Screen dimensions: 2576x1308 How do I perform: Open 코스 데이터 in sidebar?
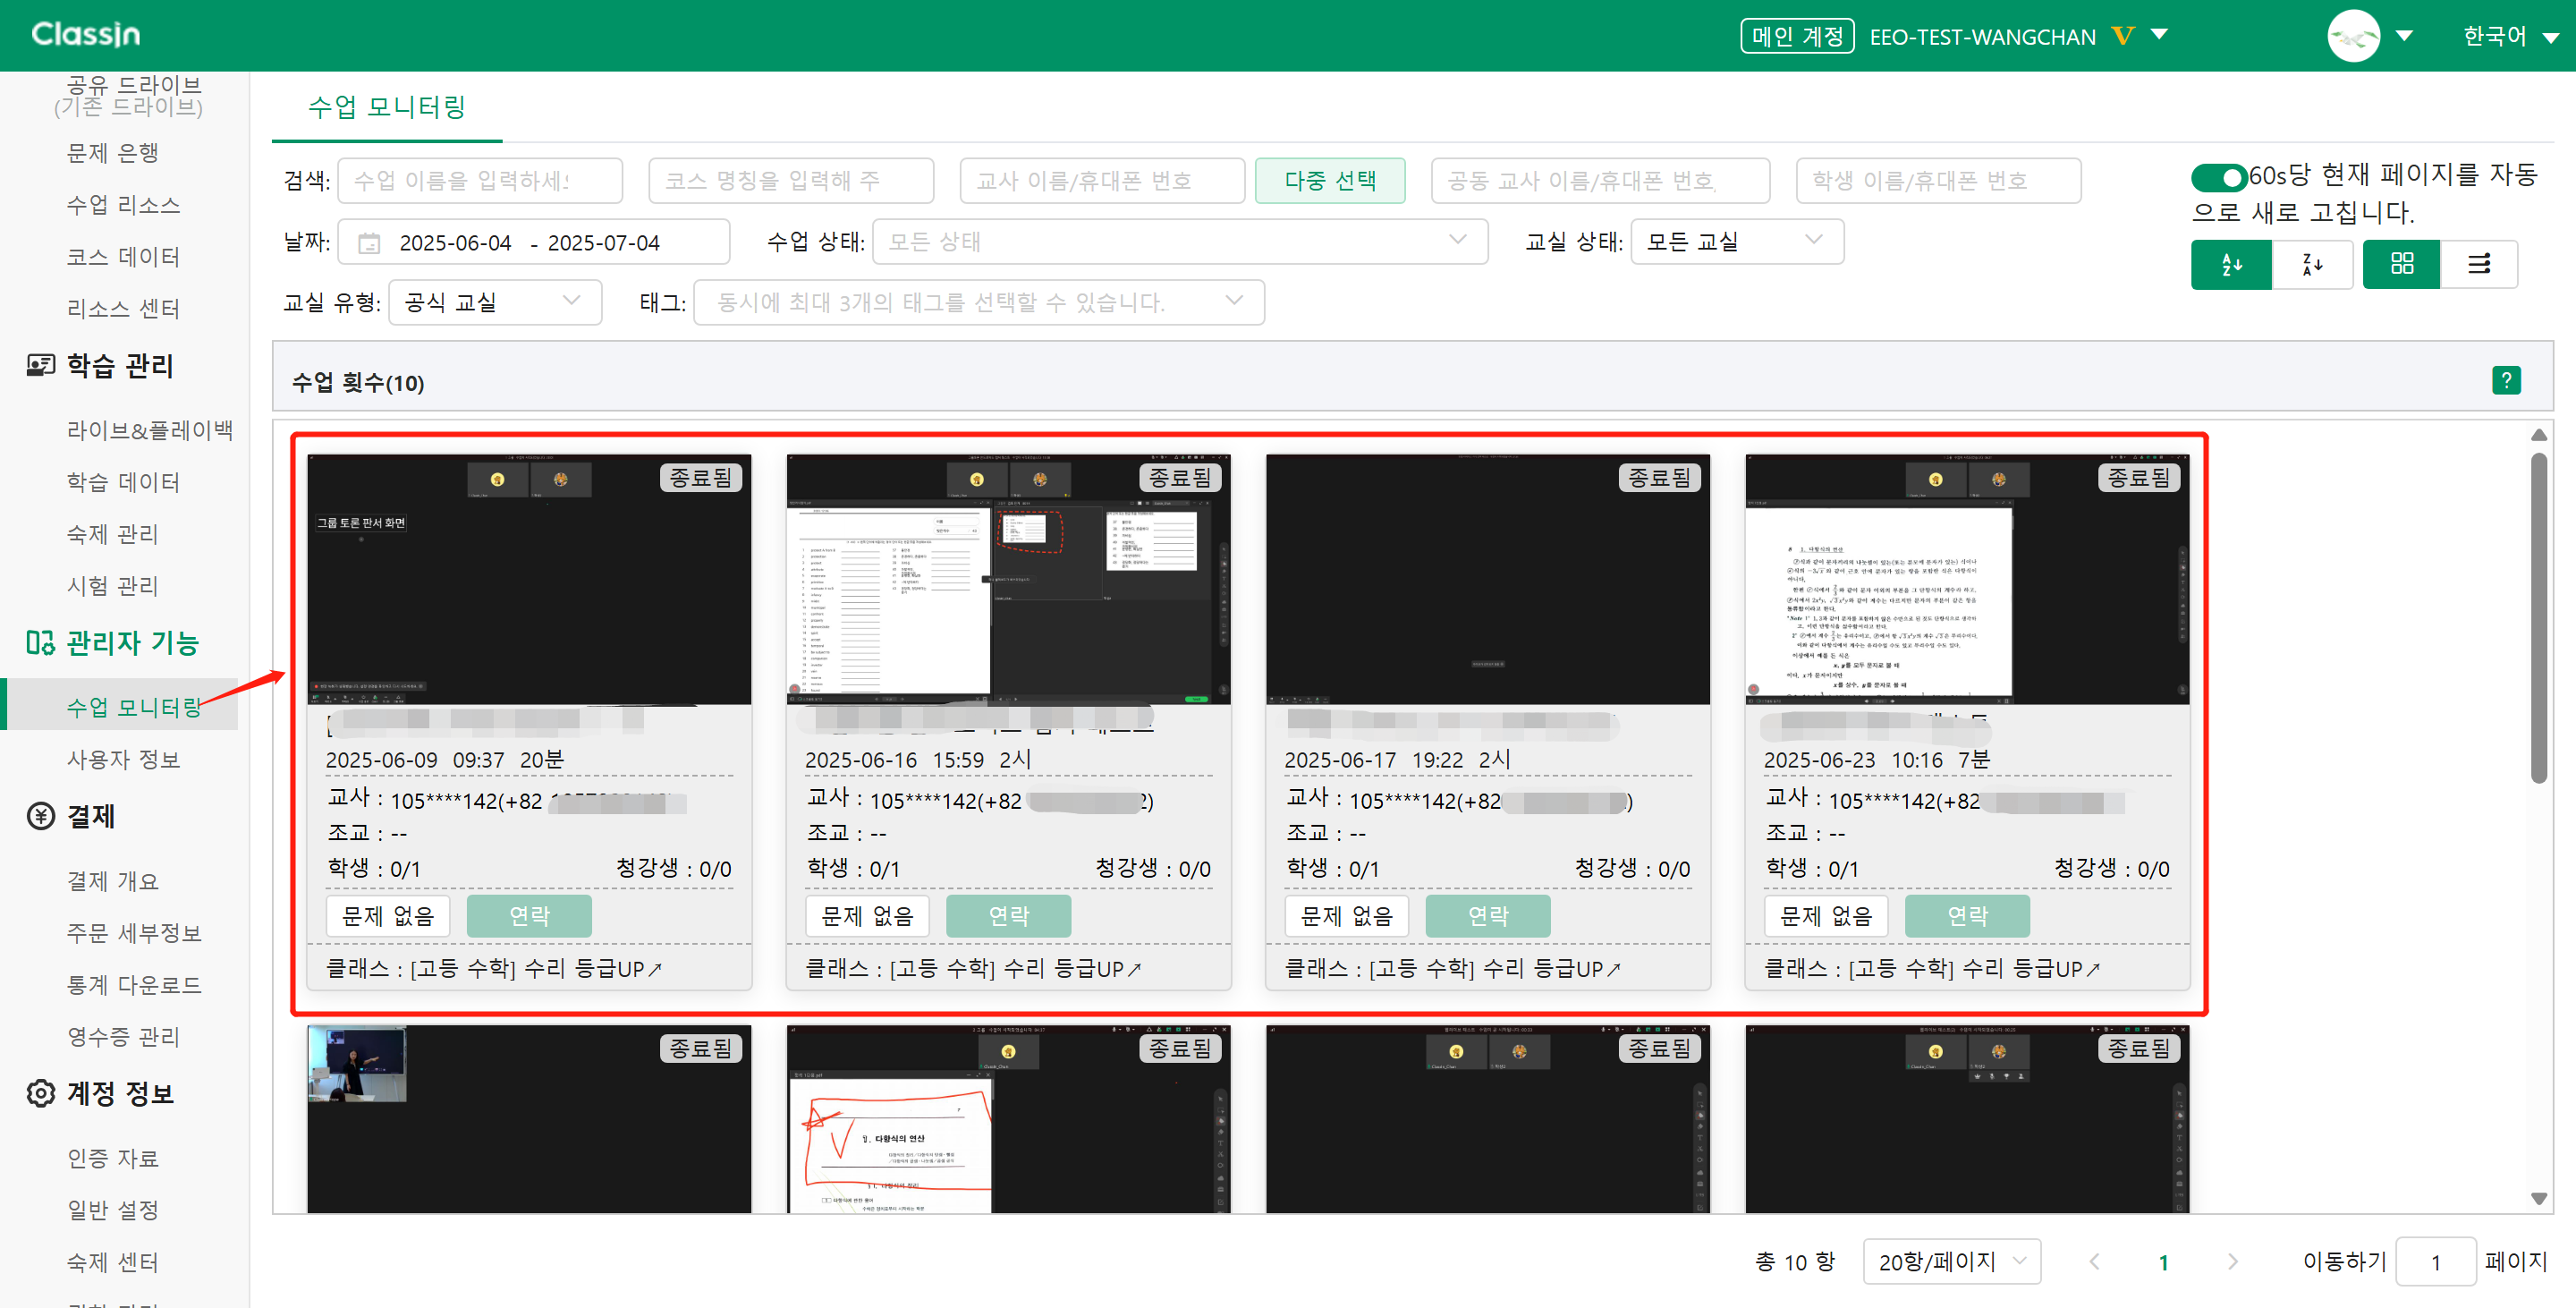(x=123, y=257)
